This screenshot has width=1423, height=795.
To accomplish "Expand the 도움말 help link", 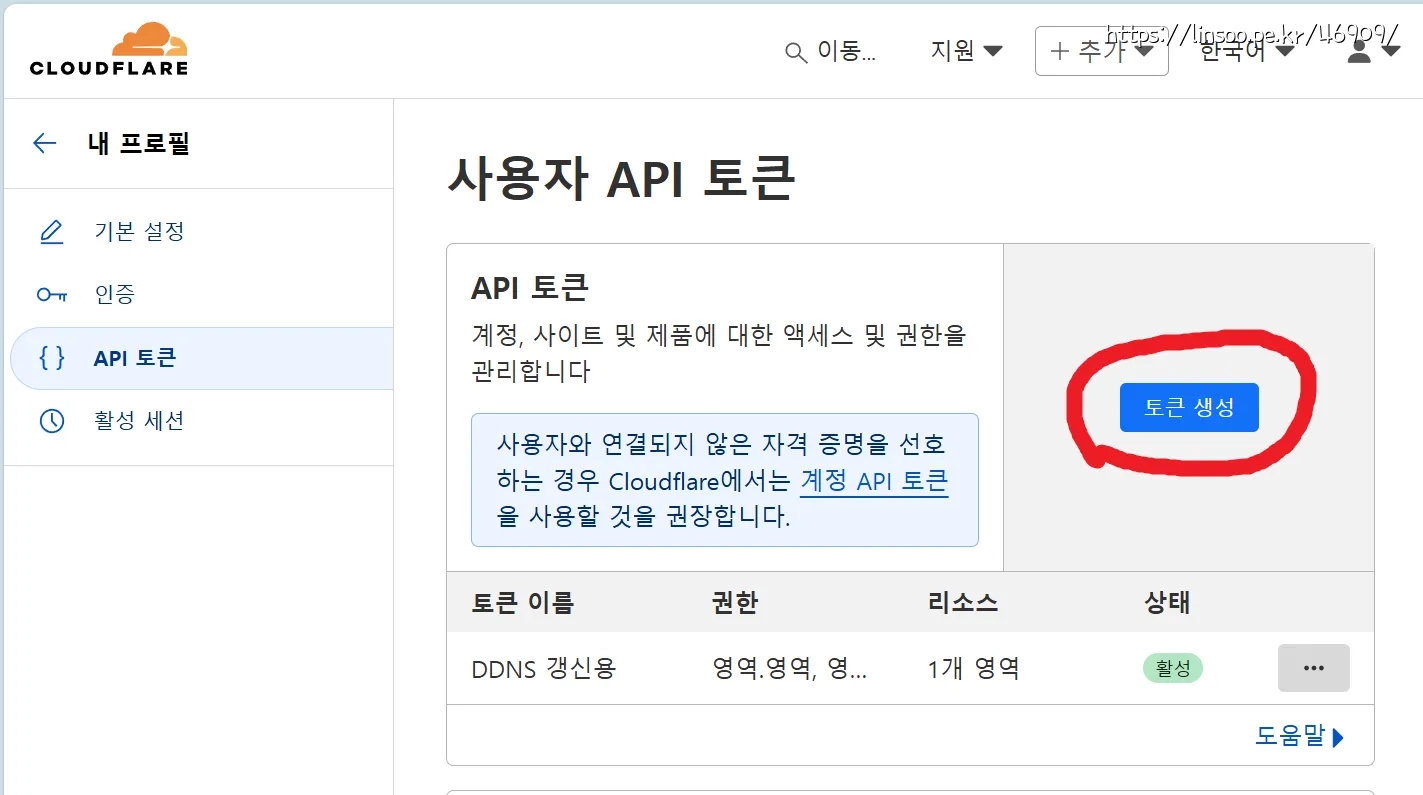I will click(1300, 736).
